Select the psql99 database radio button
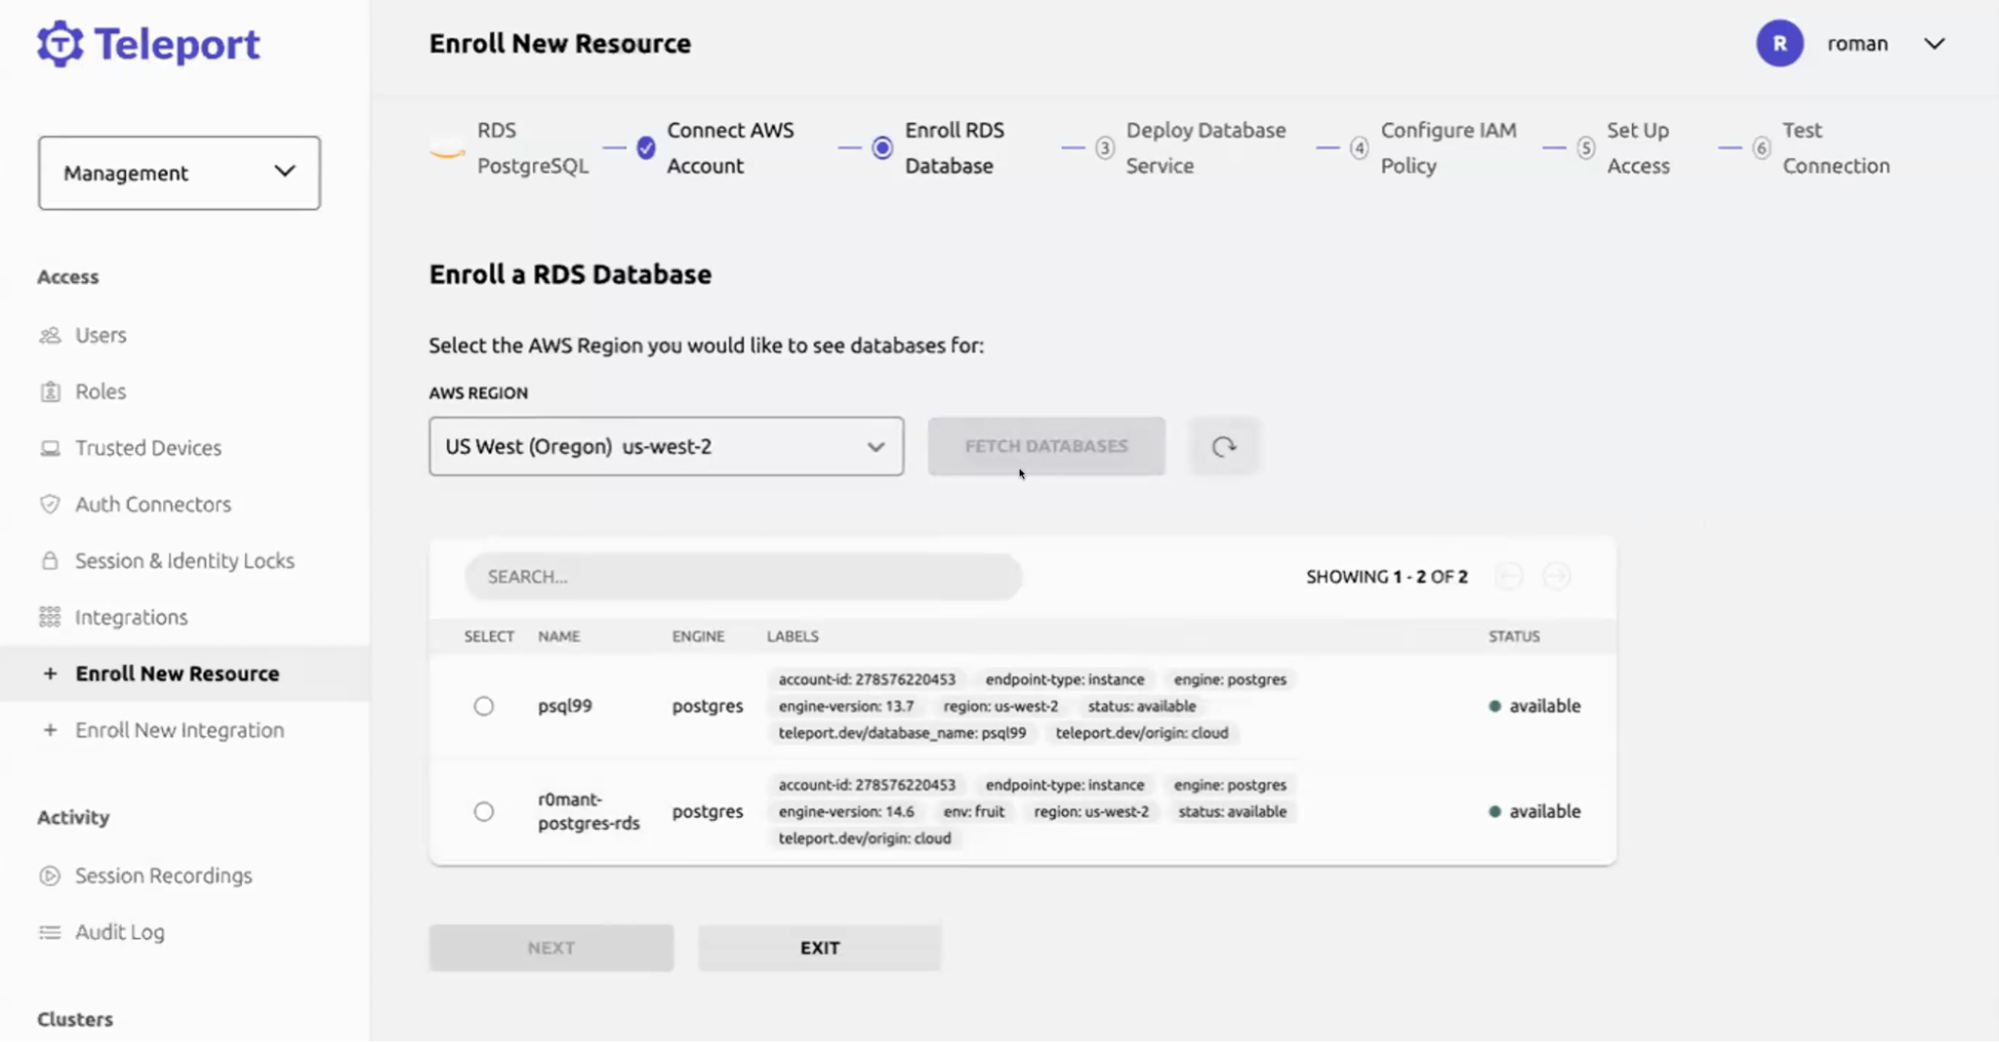The image size is (1999, 1042). point(484,706)
